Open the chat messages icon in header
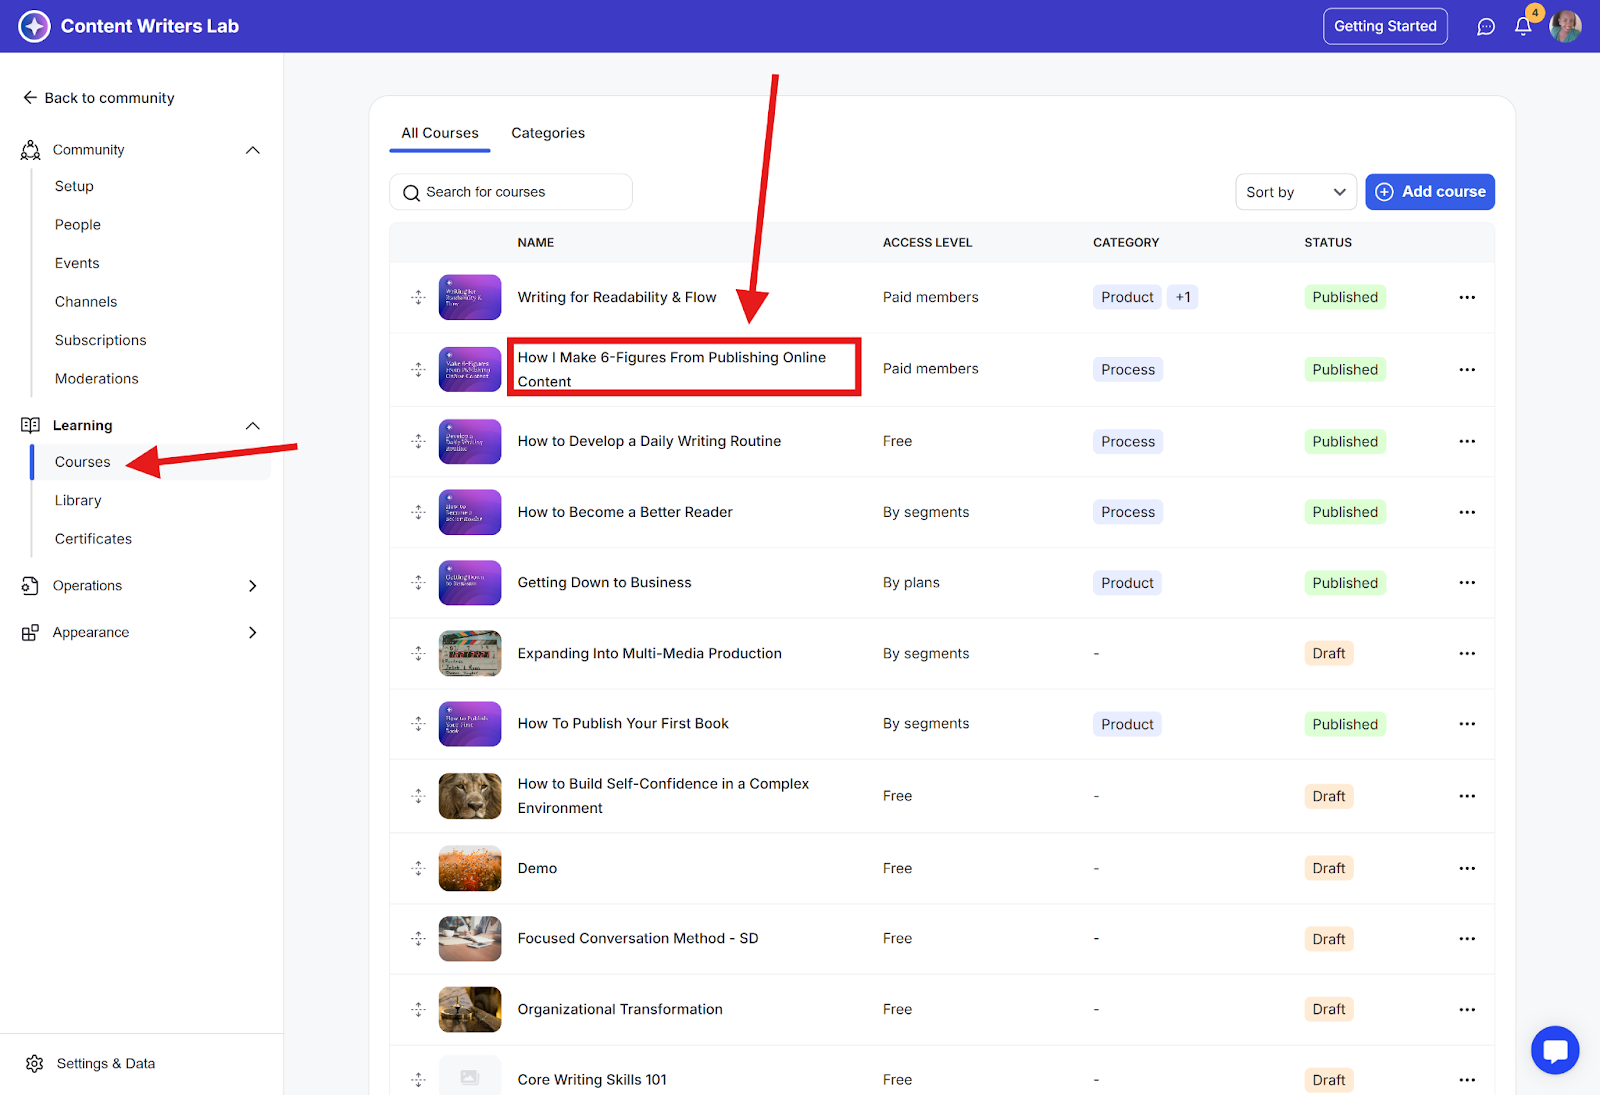 pos(1486,27)
